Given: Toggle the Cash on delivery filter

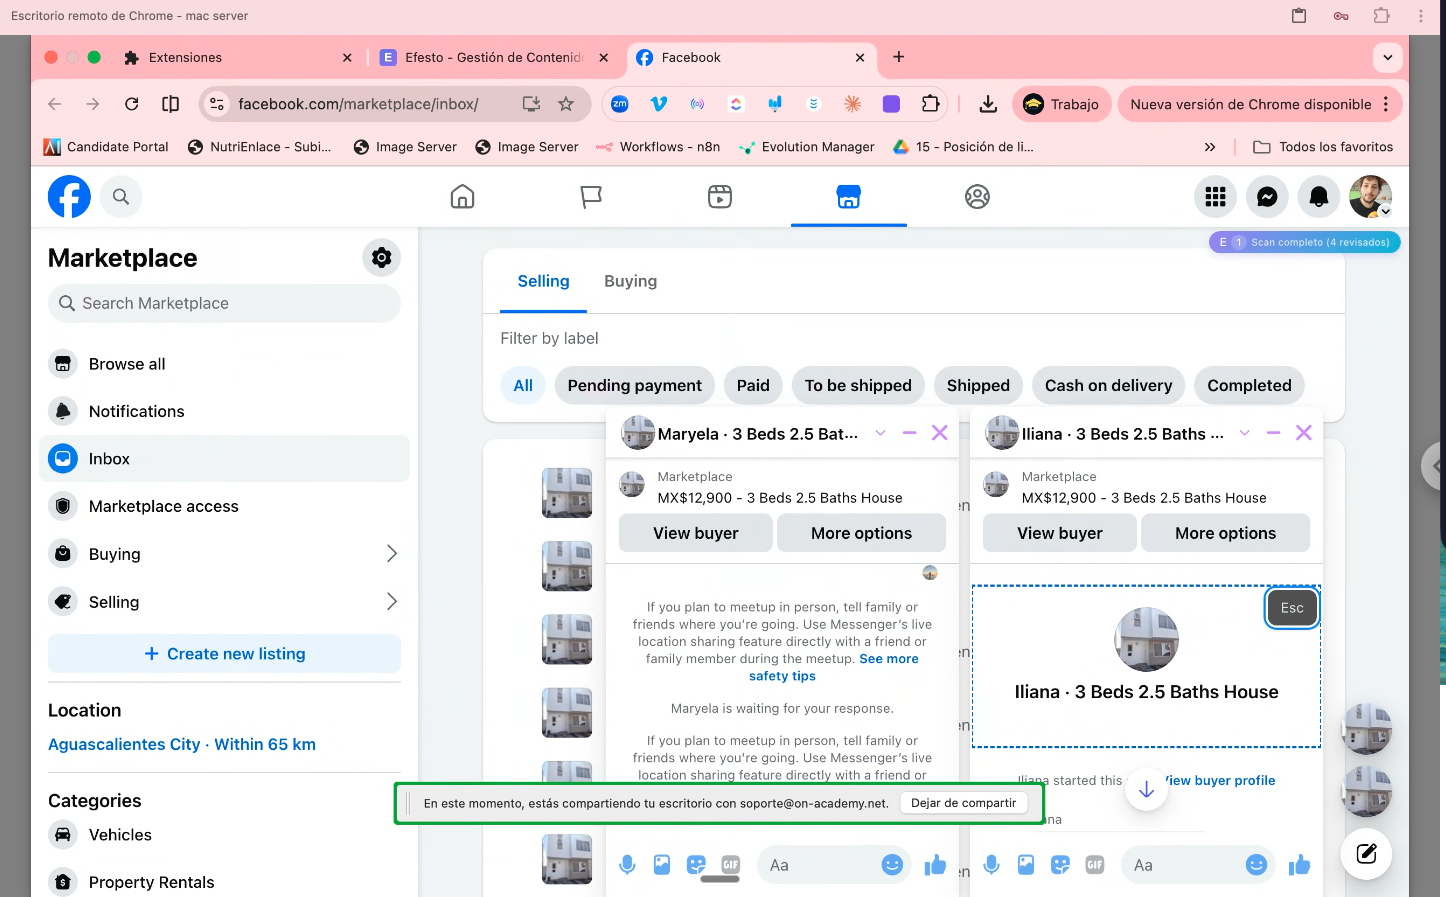Looking at the screenshot, I should (1108, 385).
